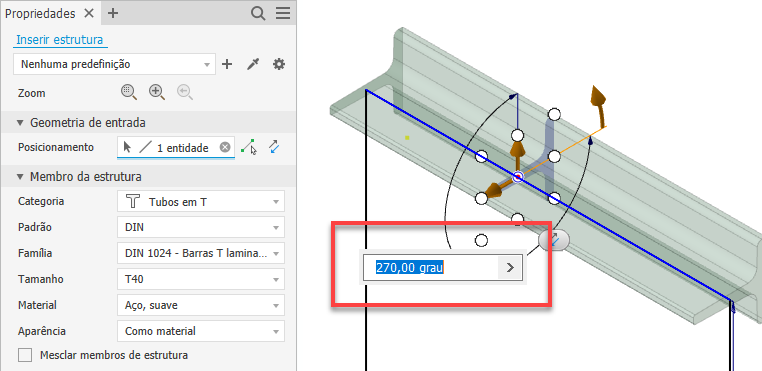This screenshot has height=371, width=762.
Task: Click the flip direction icon in Posicionamento row
Action: (x=275, y=147)
